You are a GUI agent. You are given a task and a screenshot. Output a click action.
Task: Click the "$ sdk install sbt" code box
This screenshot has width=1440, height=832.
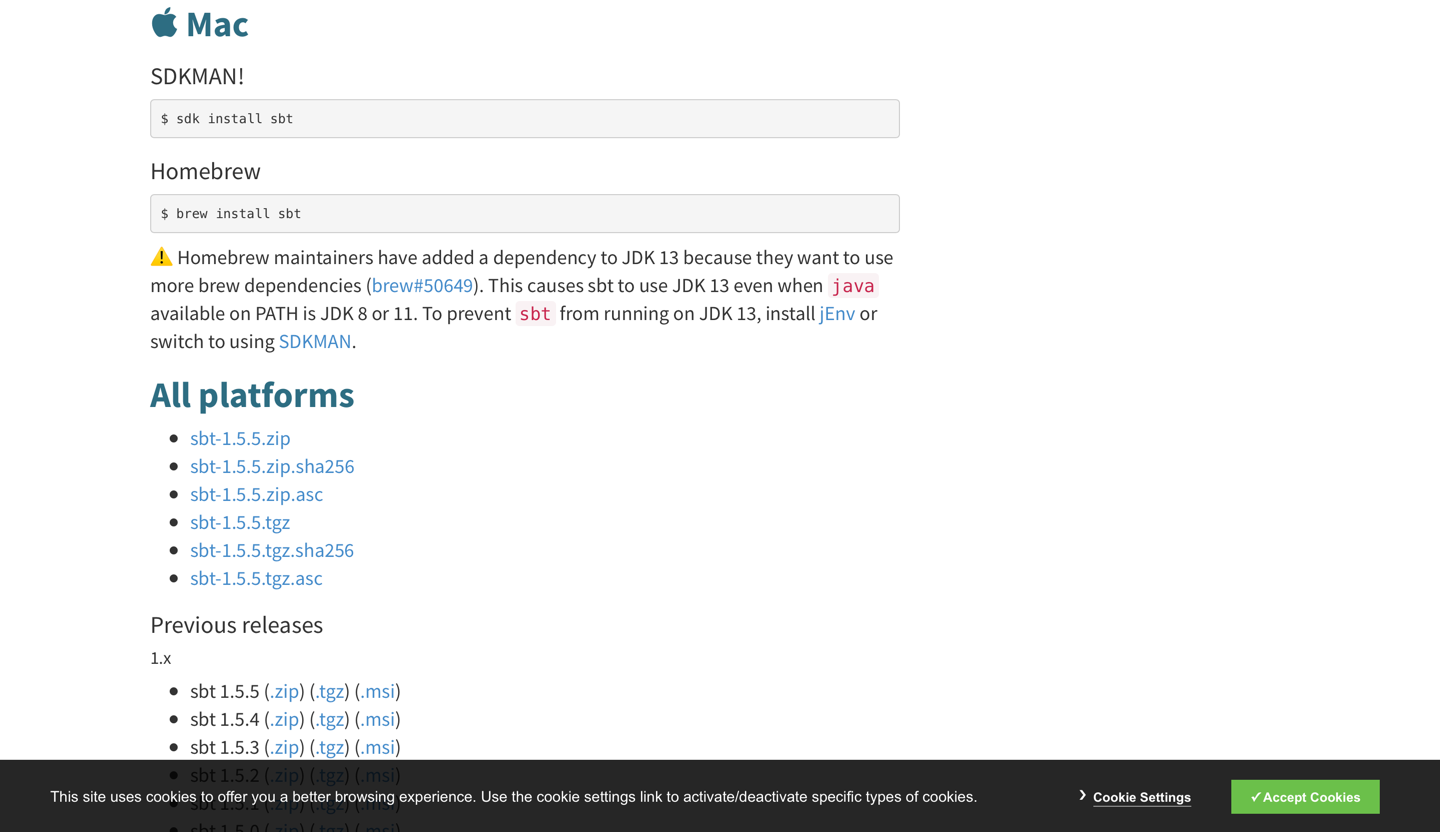coord(525,119)
